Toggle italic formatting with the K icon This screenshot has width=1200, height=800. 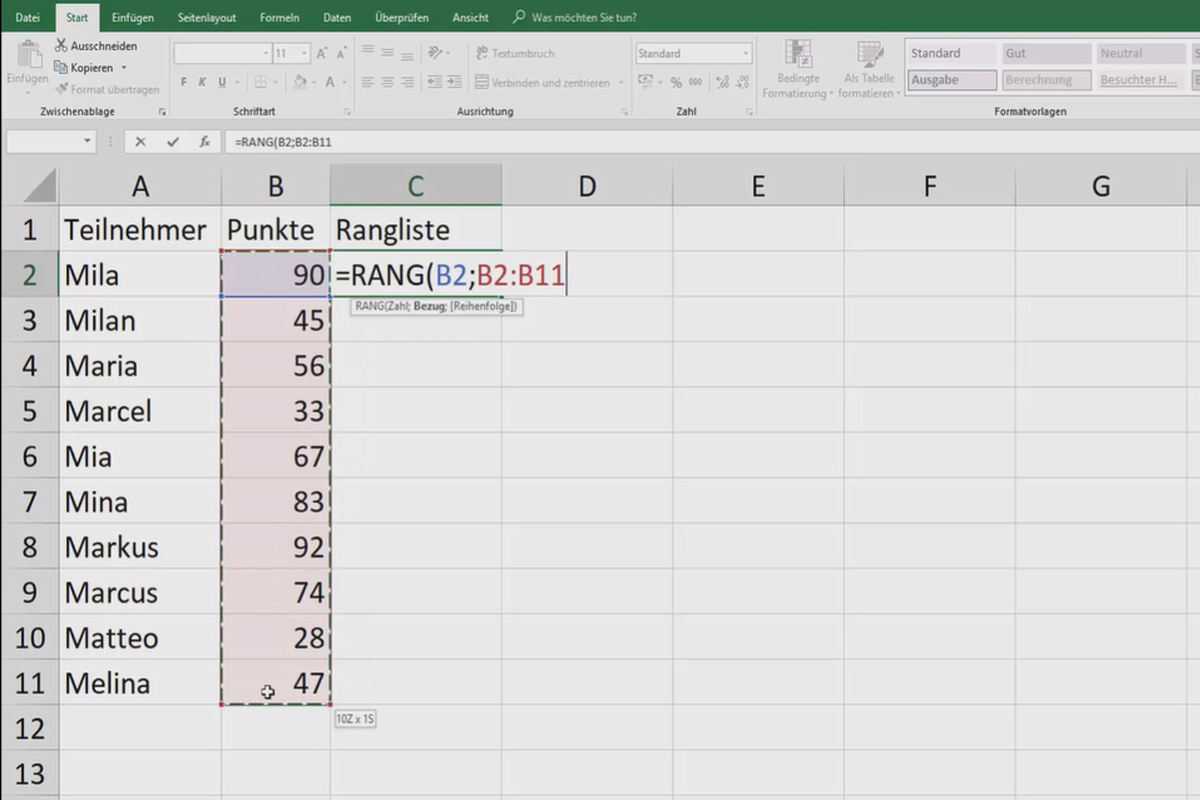(202, 82)
